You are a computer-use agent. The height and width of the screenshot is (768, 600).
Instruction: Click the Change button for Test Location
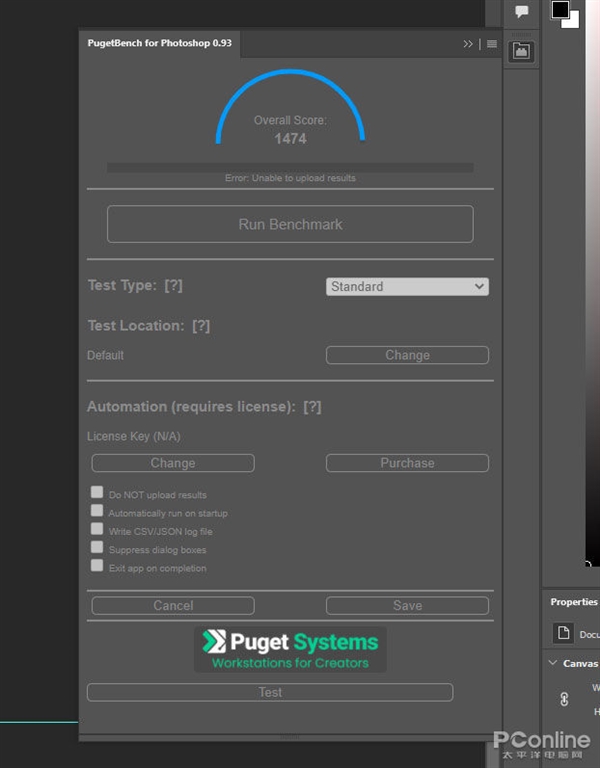click(x=407, y=355)
